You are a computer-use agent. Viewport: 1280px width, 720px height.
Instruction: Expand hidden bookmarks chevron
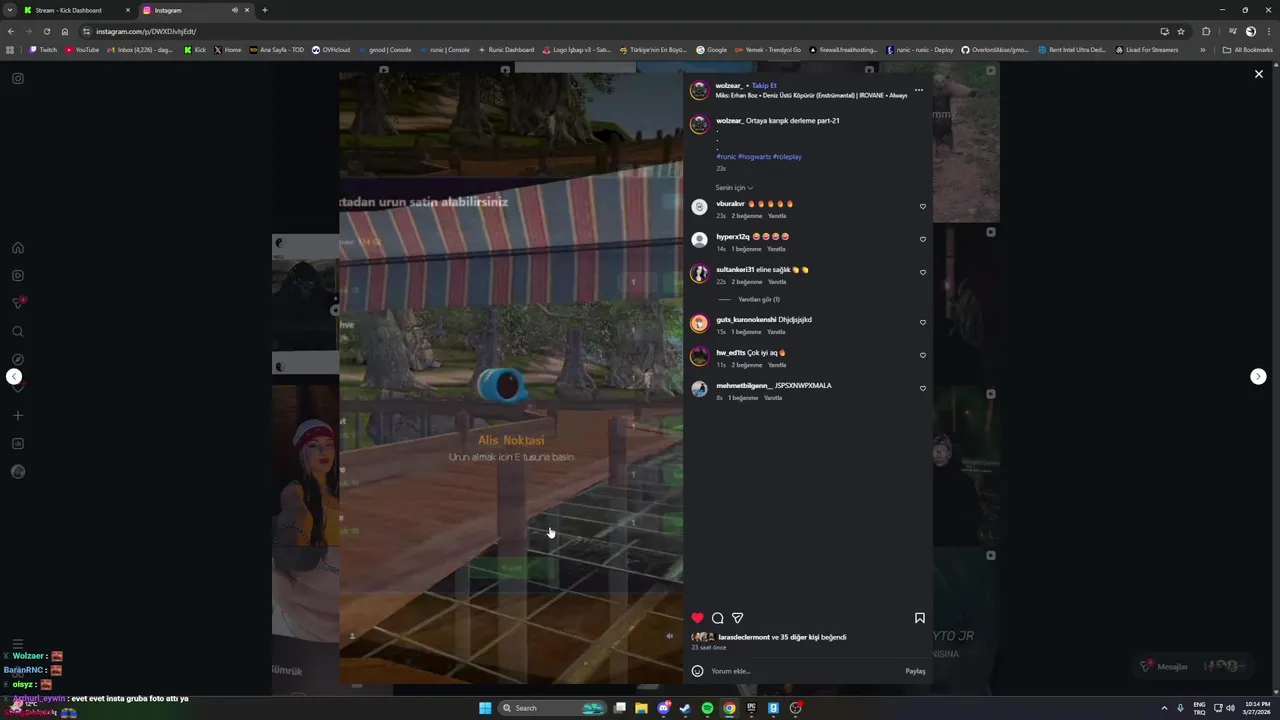click(x=1203, y=49)
